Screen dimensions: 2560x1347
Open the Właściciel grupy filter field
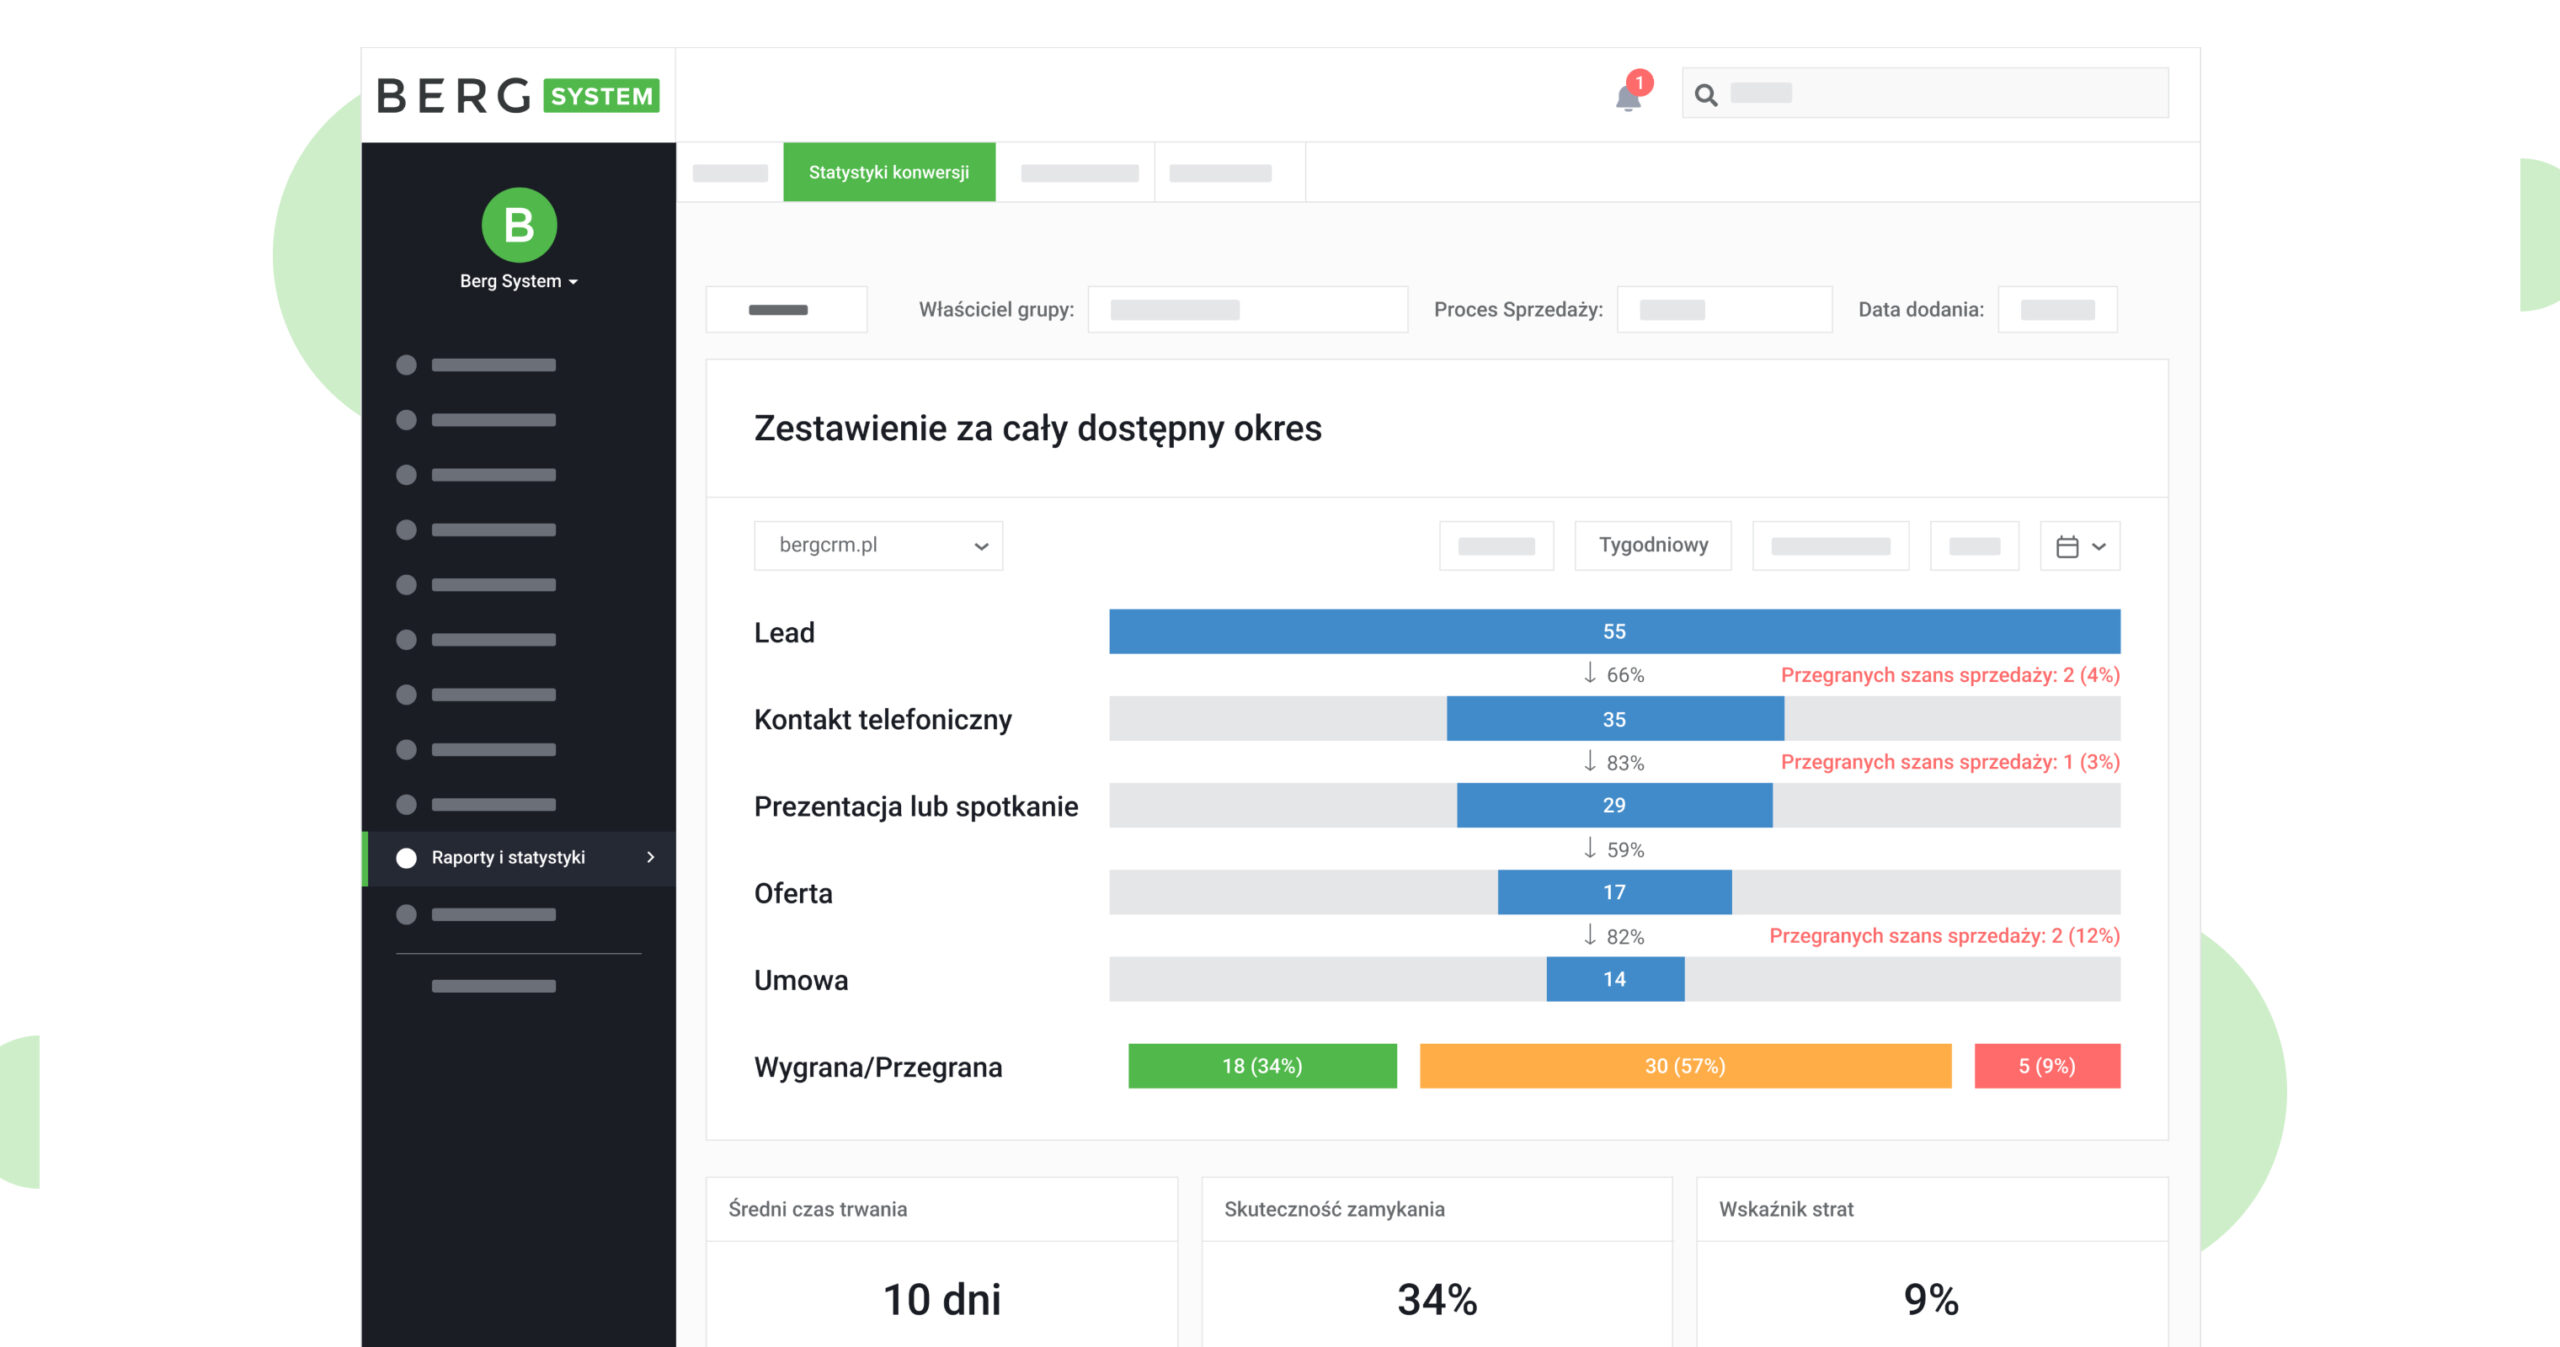[x=1248, y=310]
